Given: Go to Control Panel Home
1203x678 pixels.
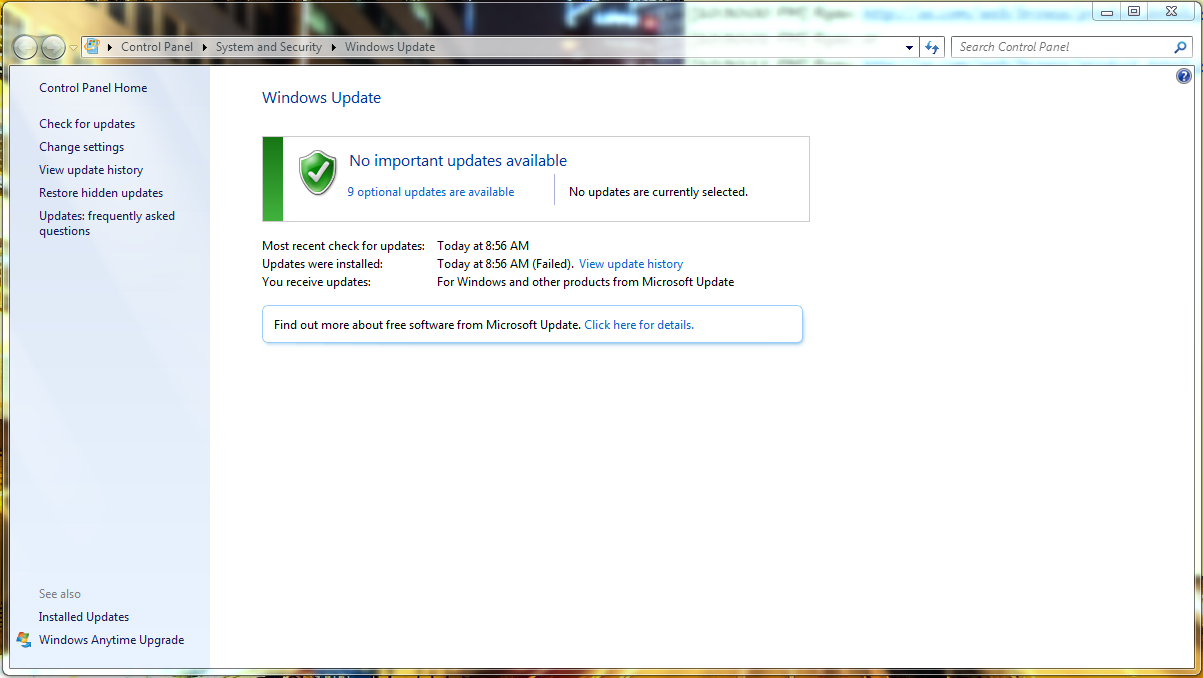Looking at the screenshot, I should (x=93, y=88).
